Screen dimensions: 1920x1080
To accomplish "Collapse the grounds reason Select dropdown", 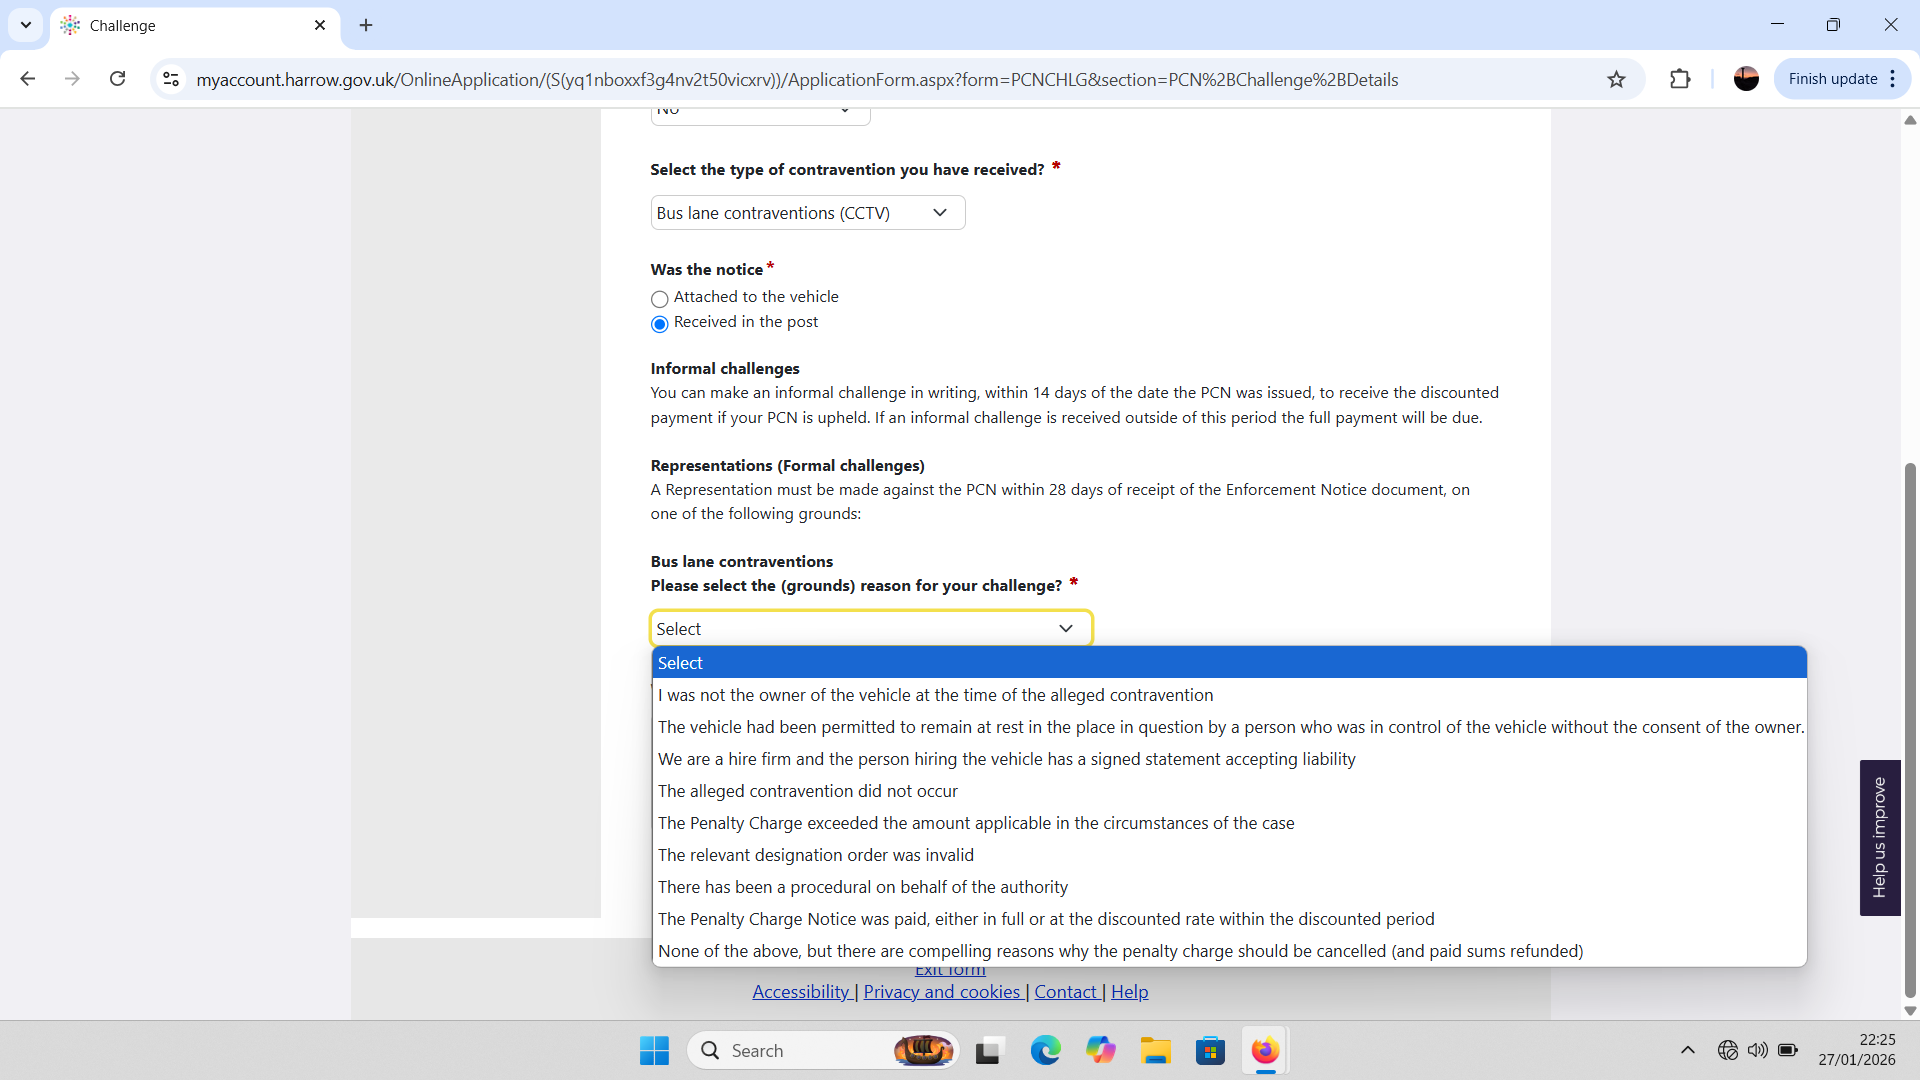I will coord(870,629).
